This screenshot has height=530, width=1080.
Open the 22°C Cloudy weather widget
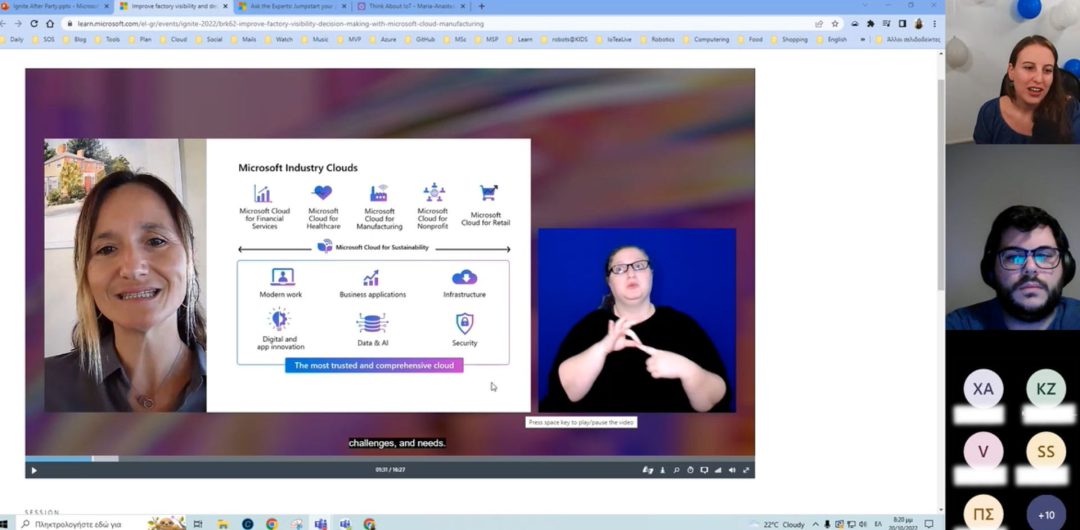coord(777,524)
